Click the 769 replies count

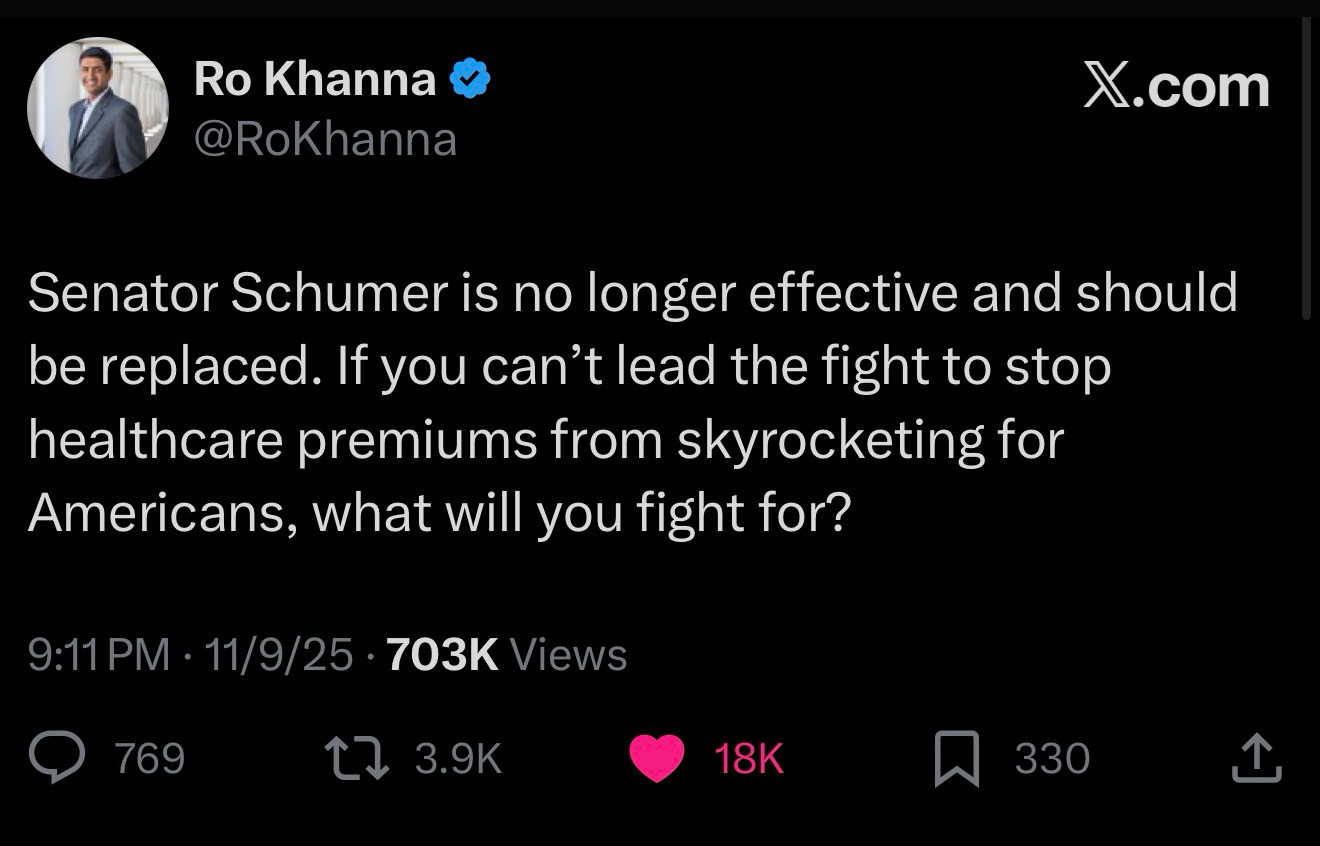point(150,759)
